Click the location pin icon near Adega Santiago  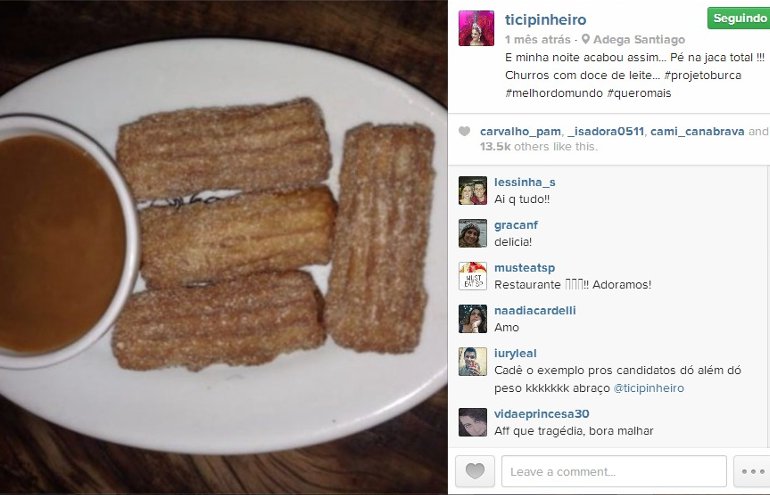click(x=585, y=39)
